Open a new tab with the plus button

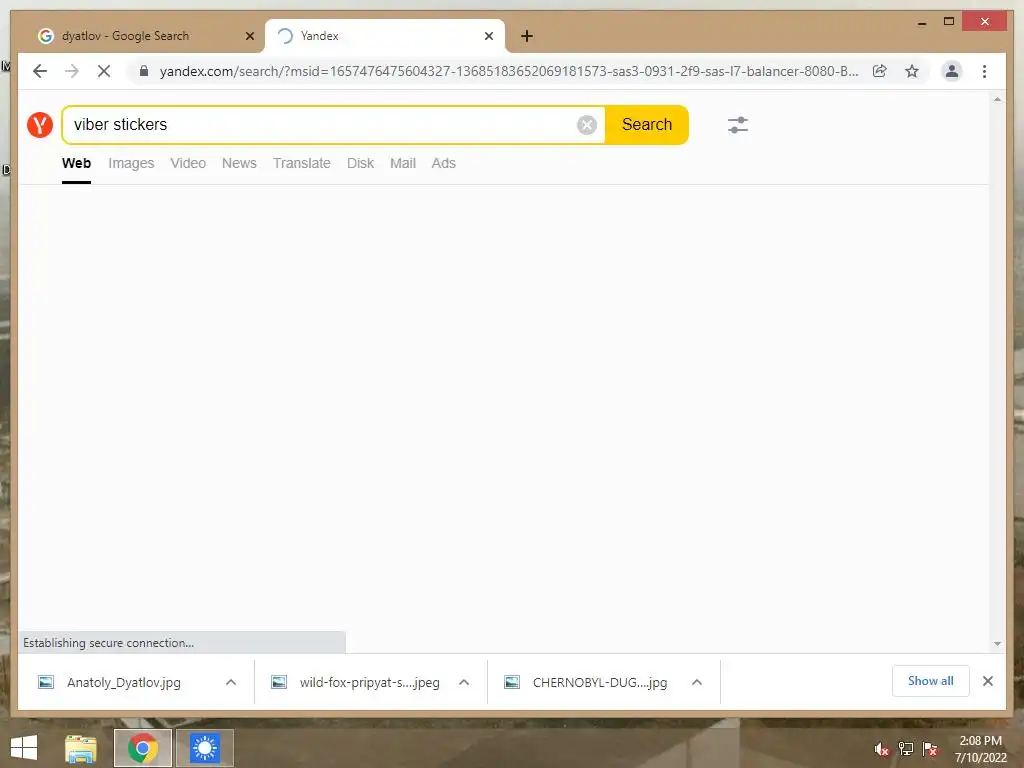pos(527,36)
